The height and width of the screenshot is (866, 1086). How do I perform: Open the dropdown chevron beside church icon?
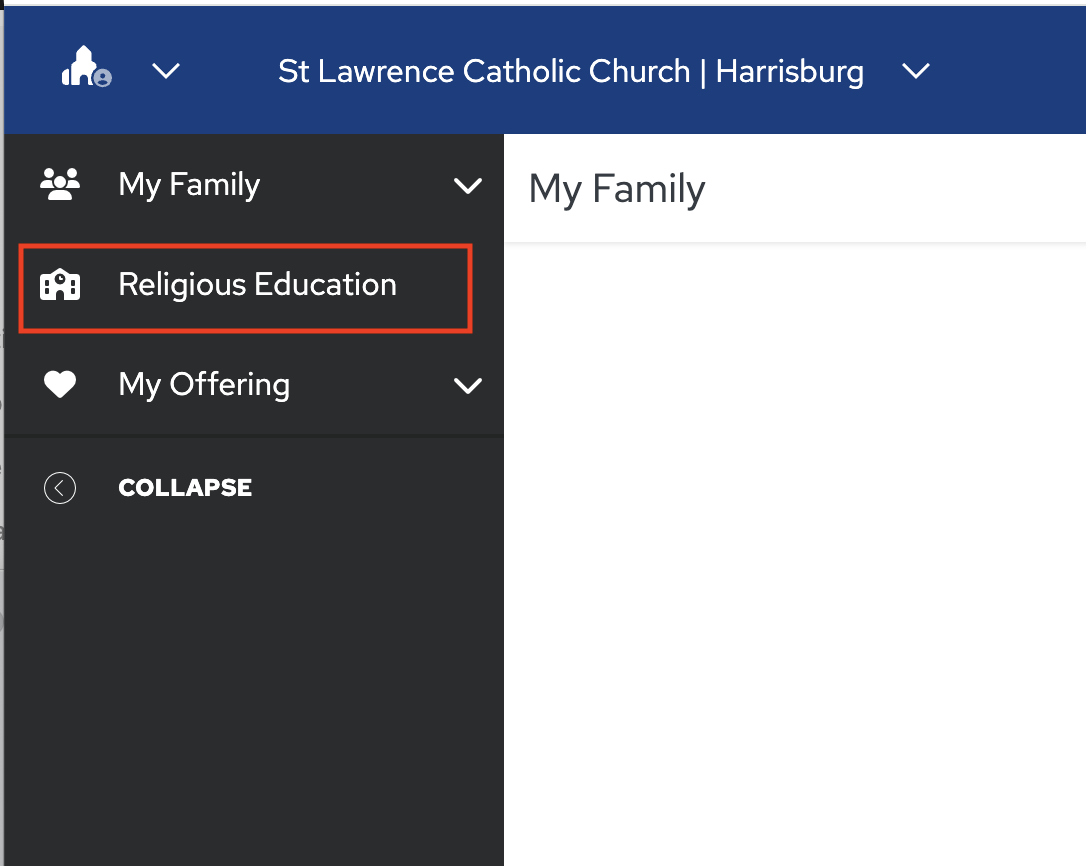point(166,71)
